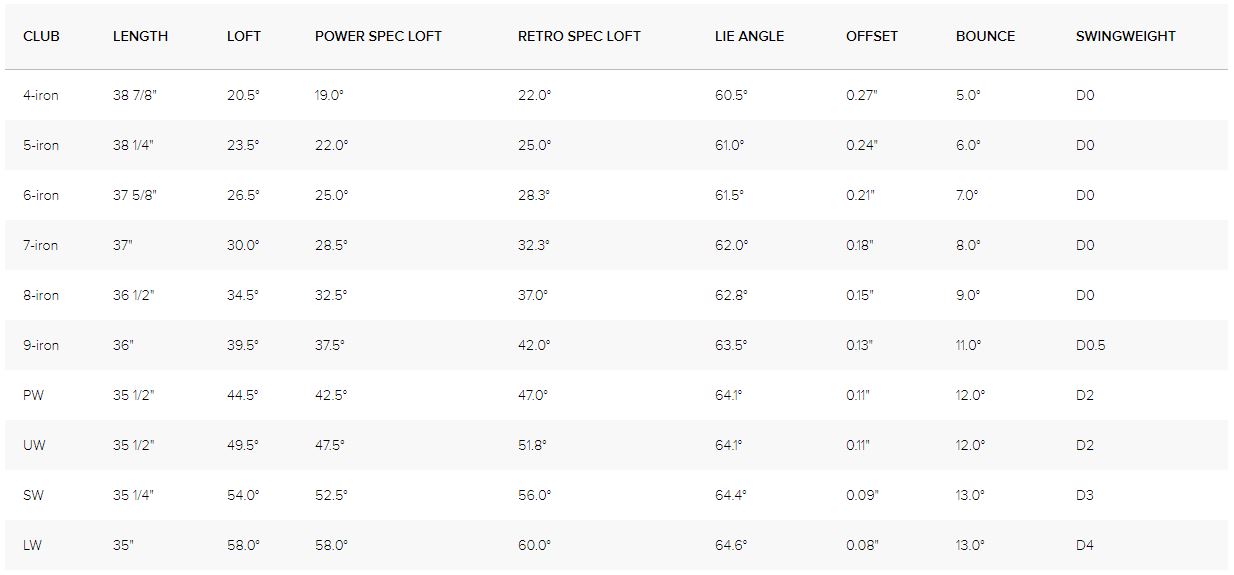
Task: Select the 4-iron row label
Action: 41,95
